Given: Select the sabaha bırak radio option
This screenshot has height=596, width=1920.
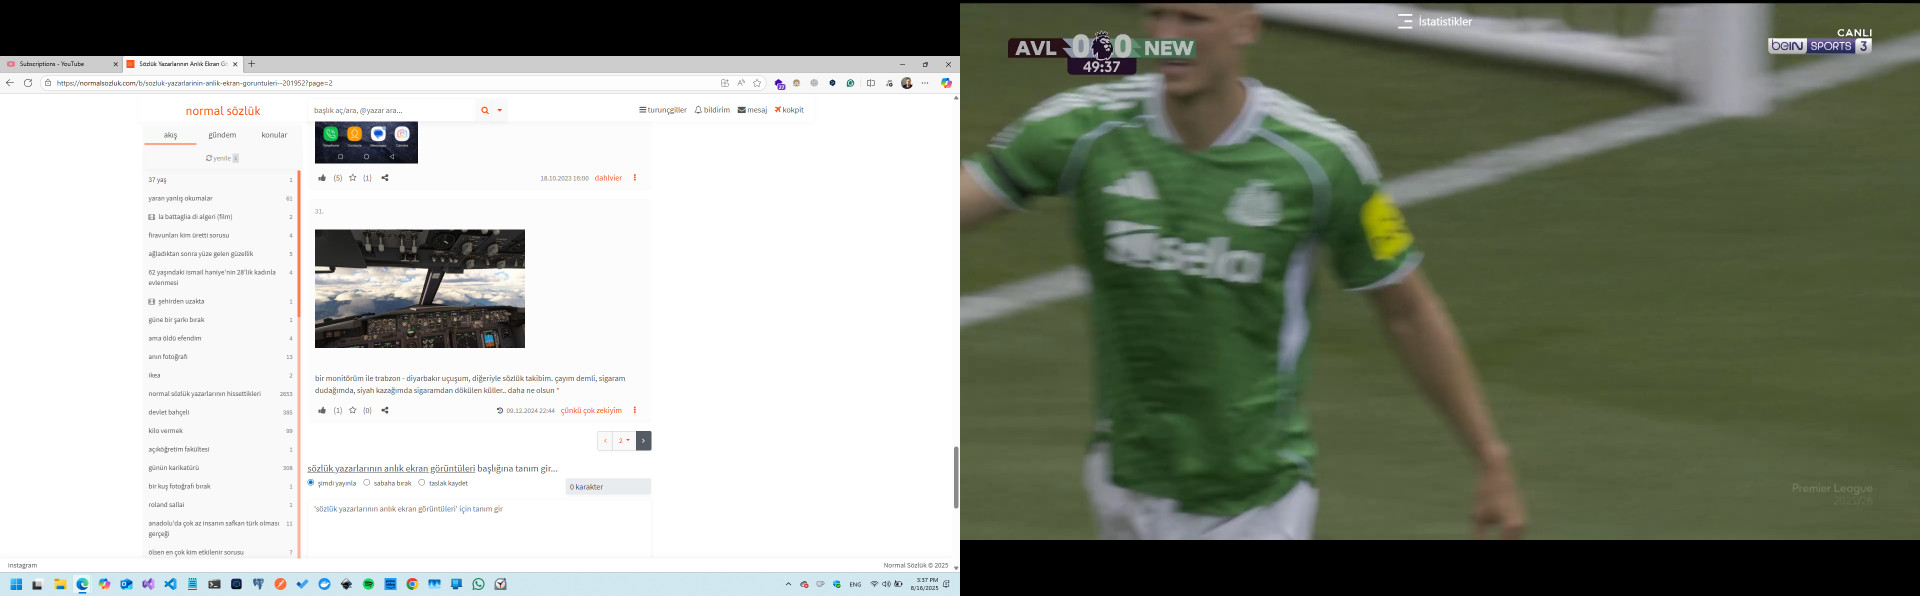Looking at the screenshot, I should tap(367, 483).
